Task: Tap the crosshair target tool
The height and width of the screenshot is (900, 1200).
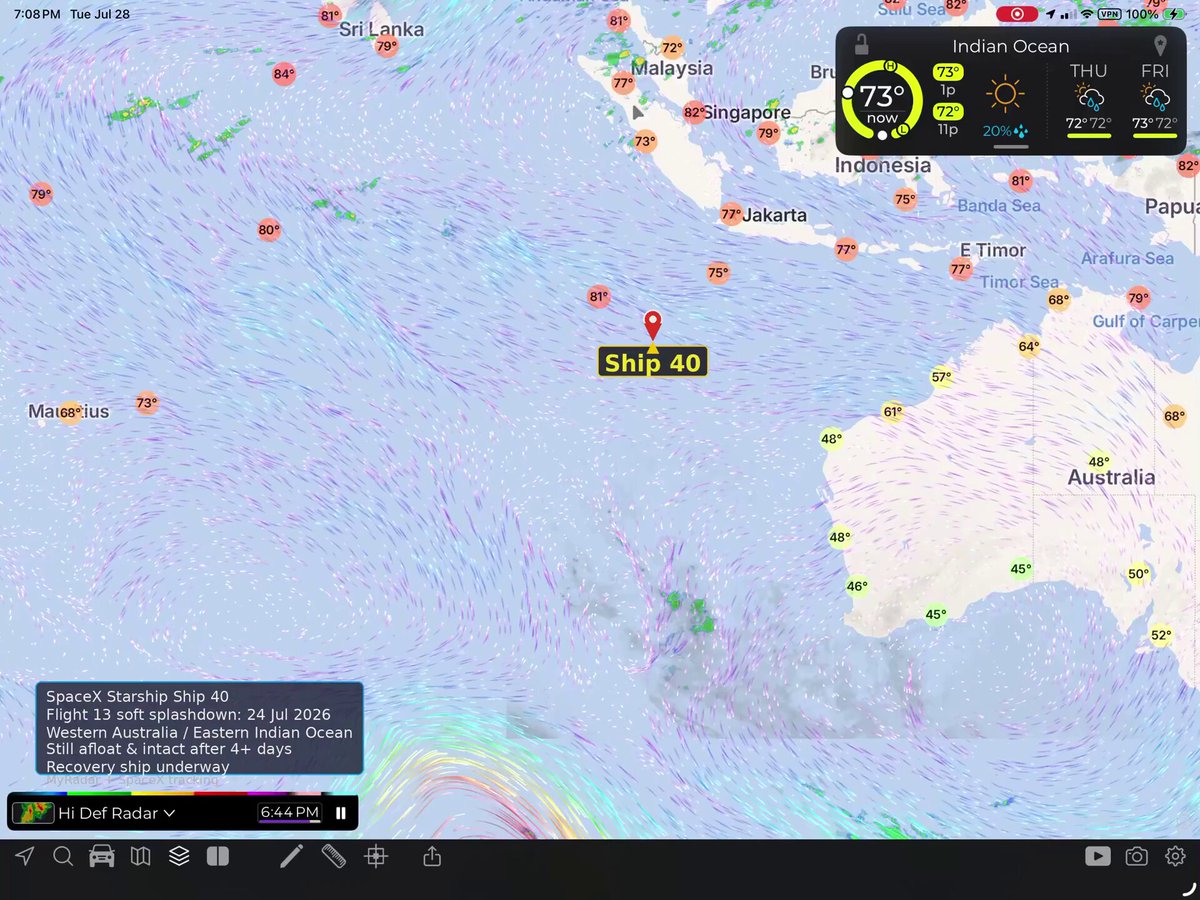Action: [376, 856]
